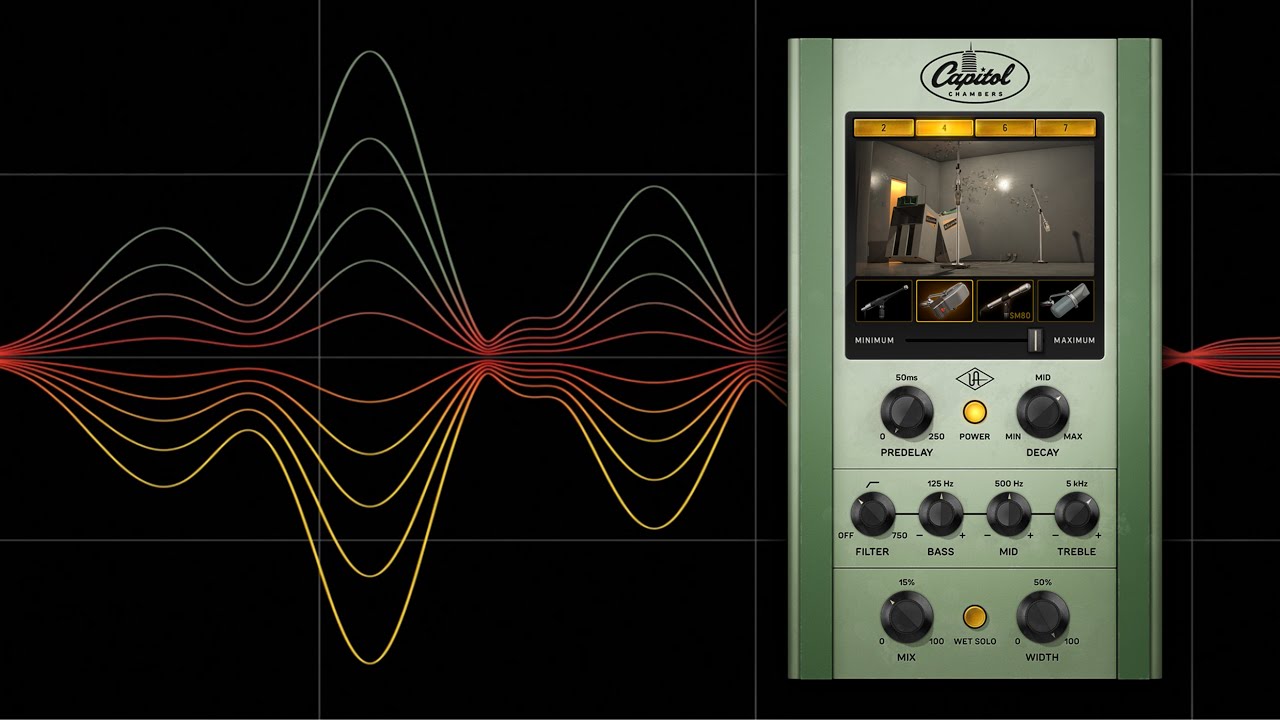Click the Universal Audio diamond logo
The height and width of the screenshot is (720, 1280).
pos(973,381)
